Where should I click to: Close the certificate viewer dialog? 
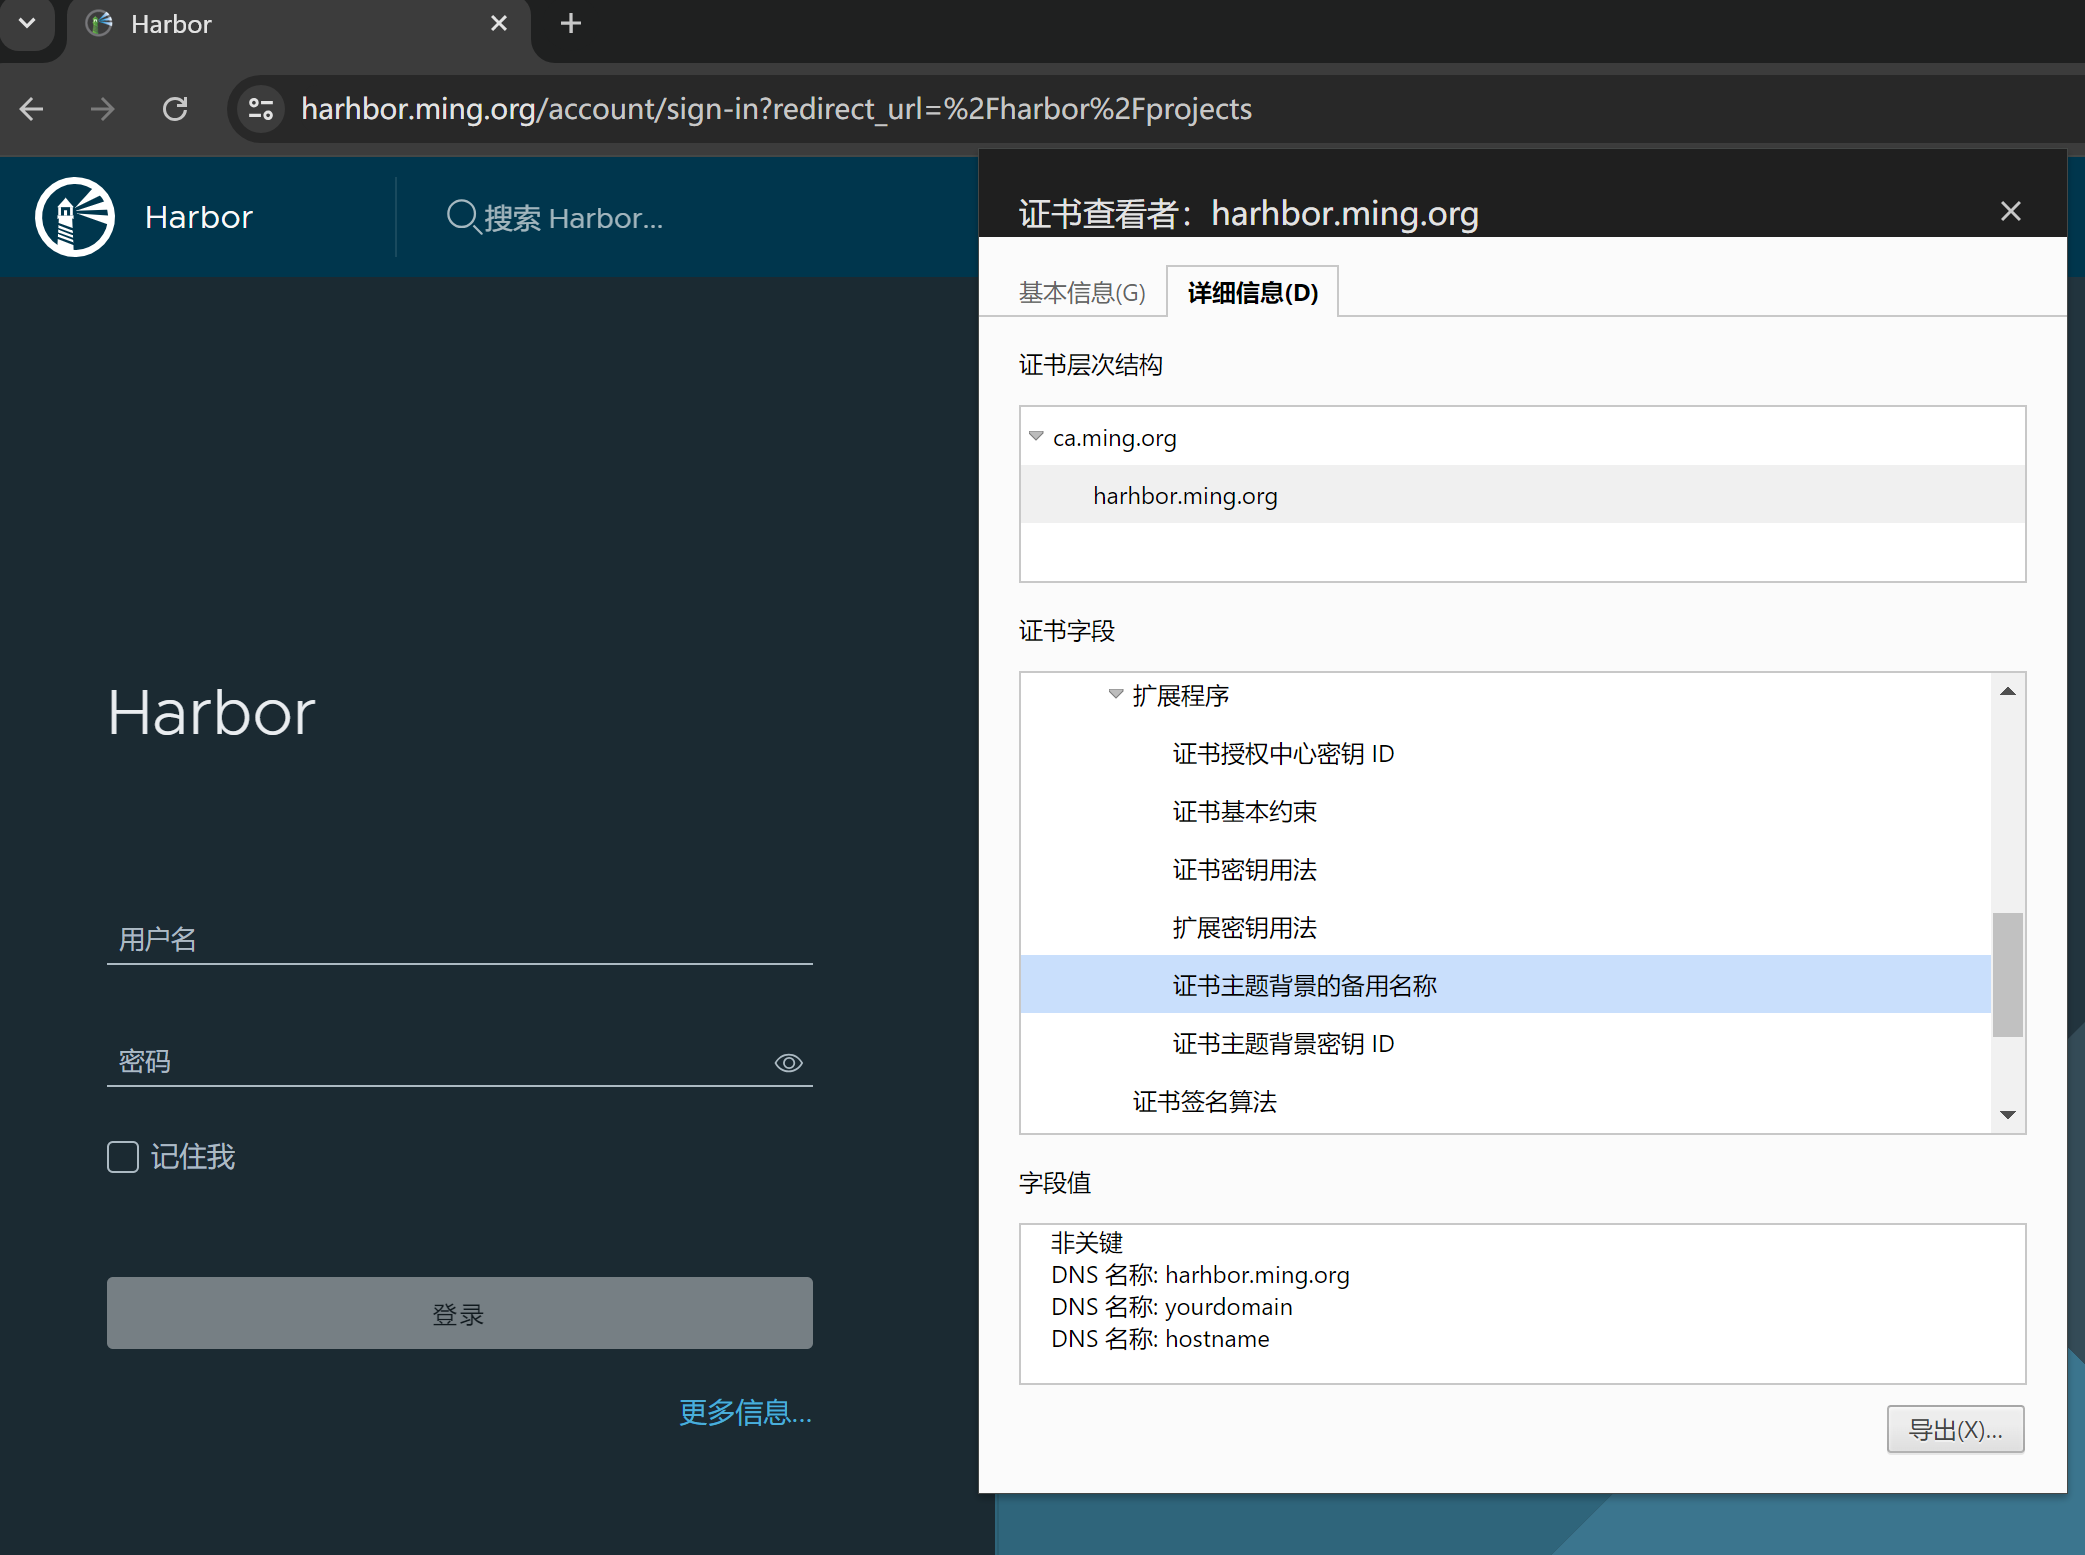coord(2010,211)
